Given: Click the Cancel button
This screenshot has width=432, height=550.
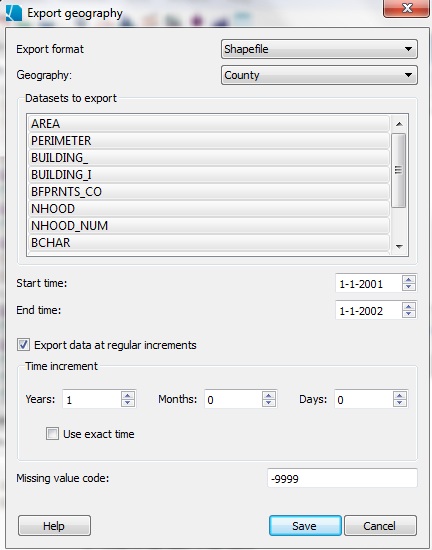Looking at the screenshot, I should 380,525.
